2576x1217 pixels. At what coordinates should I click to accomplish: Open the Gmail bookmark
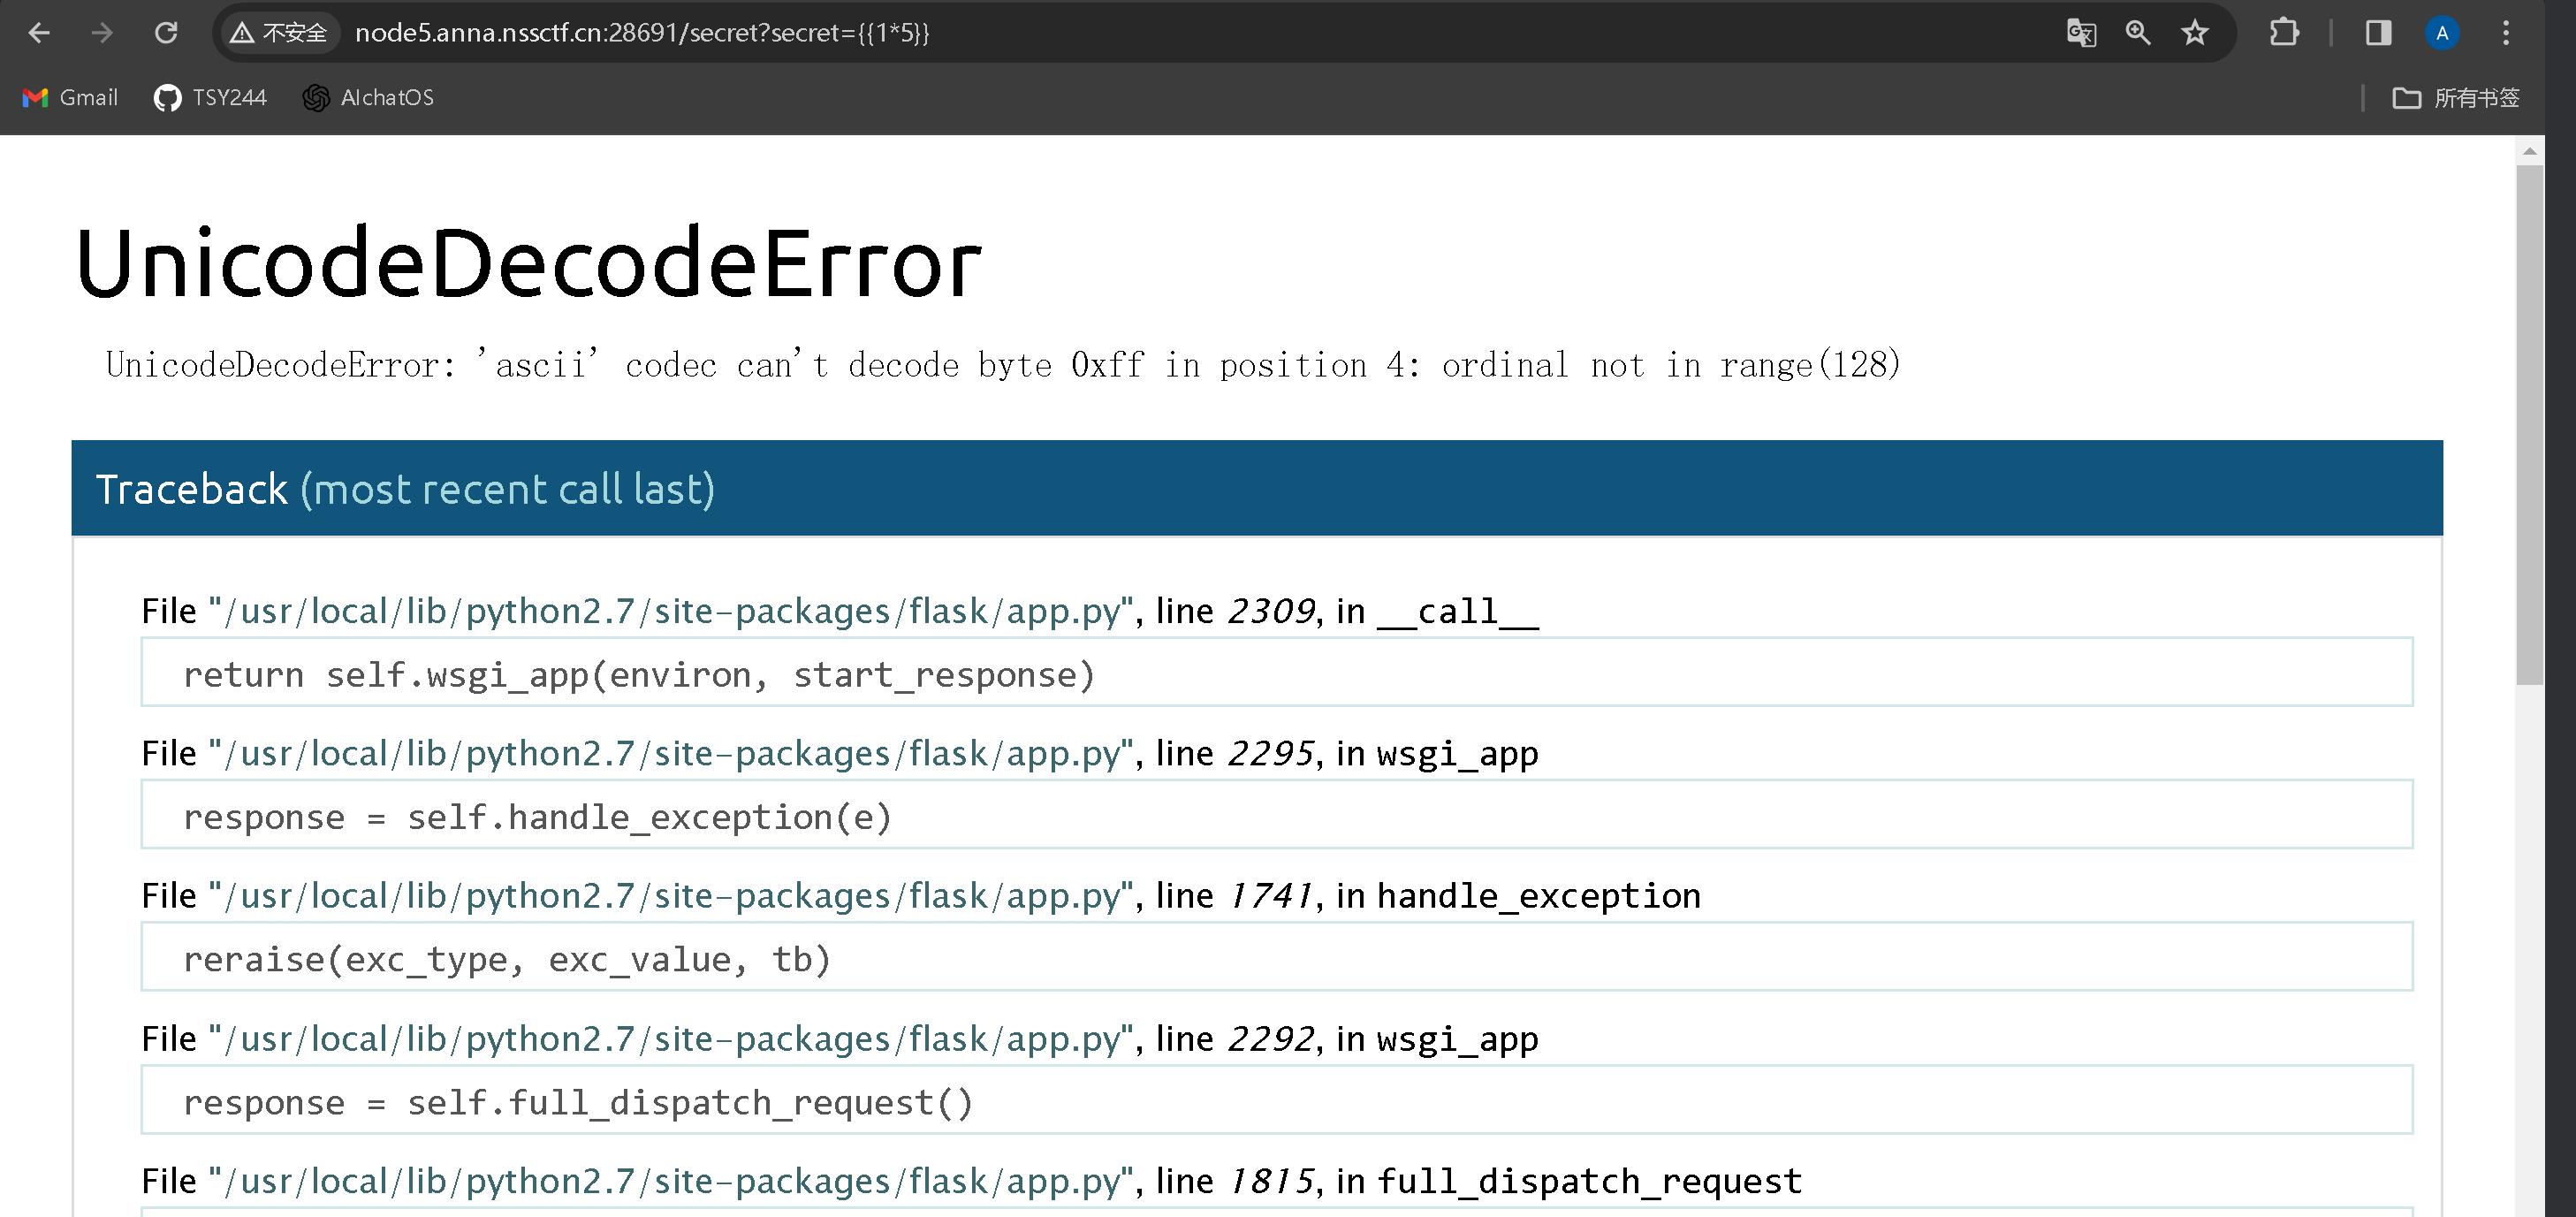pos(70,97)
